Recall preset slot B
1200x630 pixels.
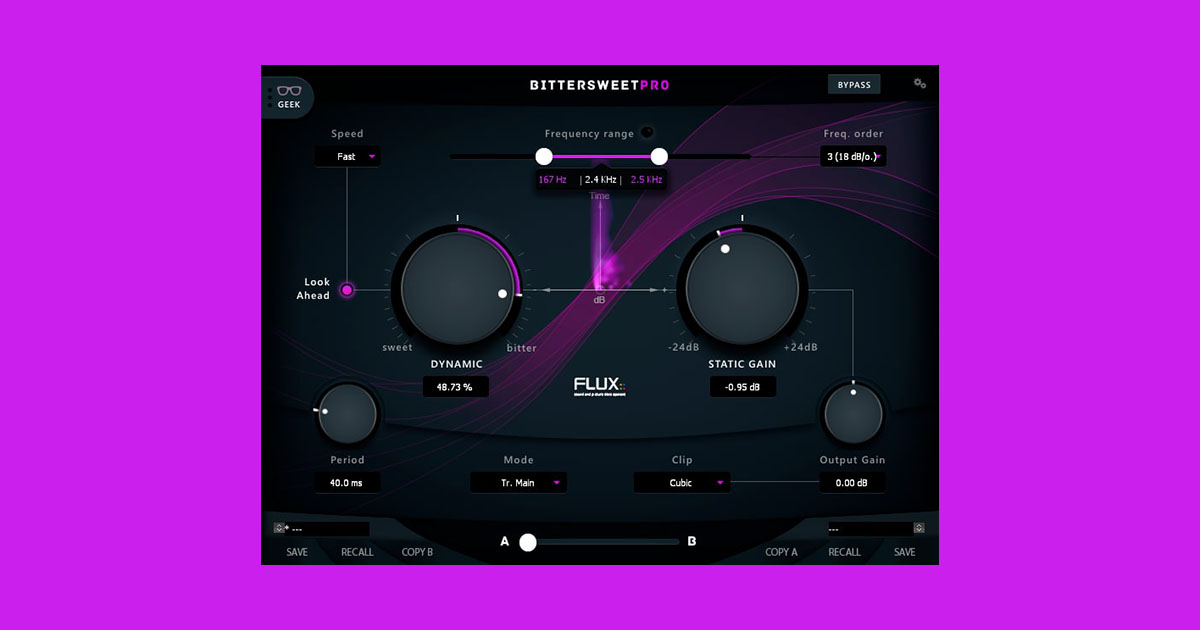[844, 552]
